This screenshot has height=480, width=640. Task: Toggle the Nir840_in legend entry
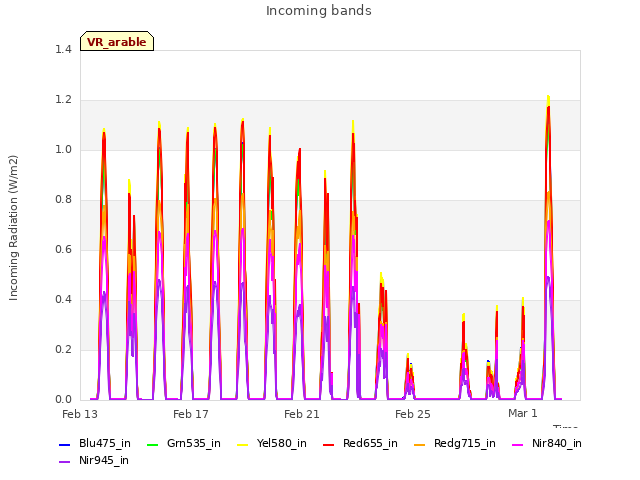point(547,443)
